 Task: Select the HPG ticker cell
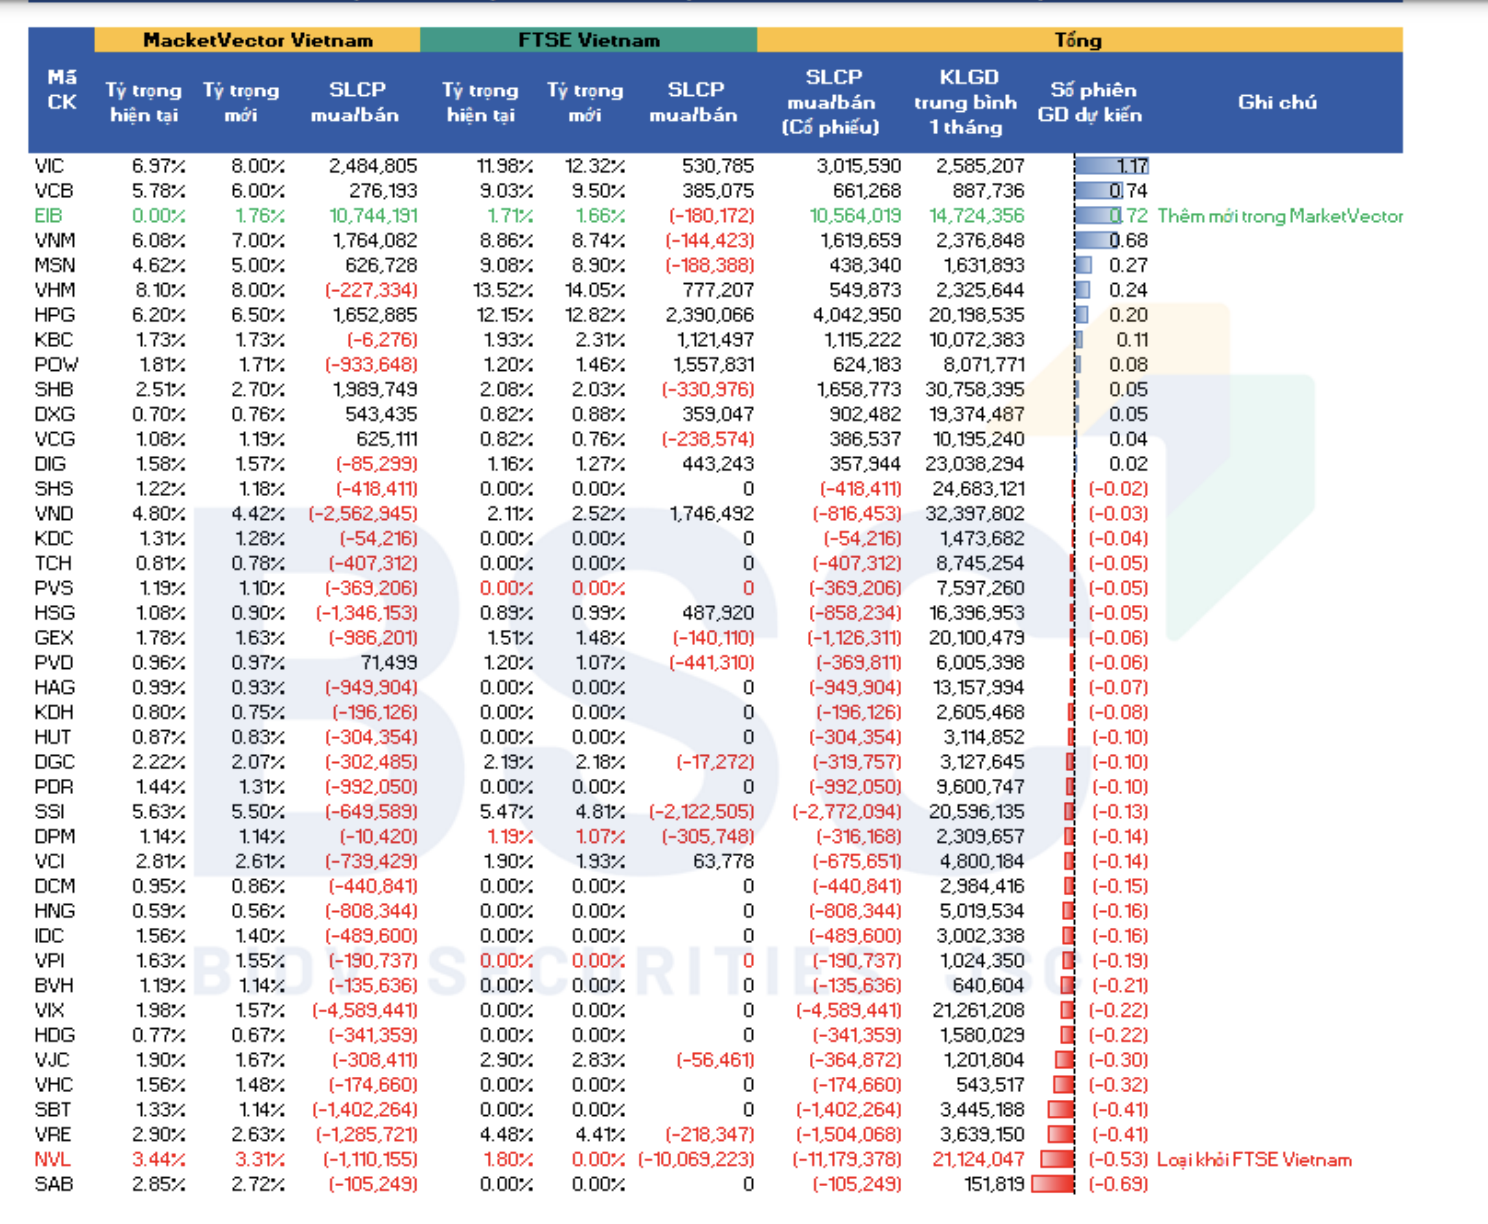click(x=54, y=315)
